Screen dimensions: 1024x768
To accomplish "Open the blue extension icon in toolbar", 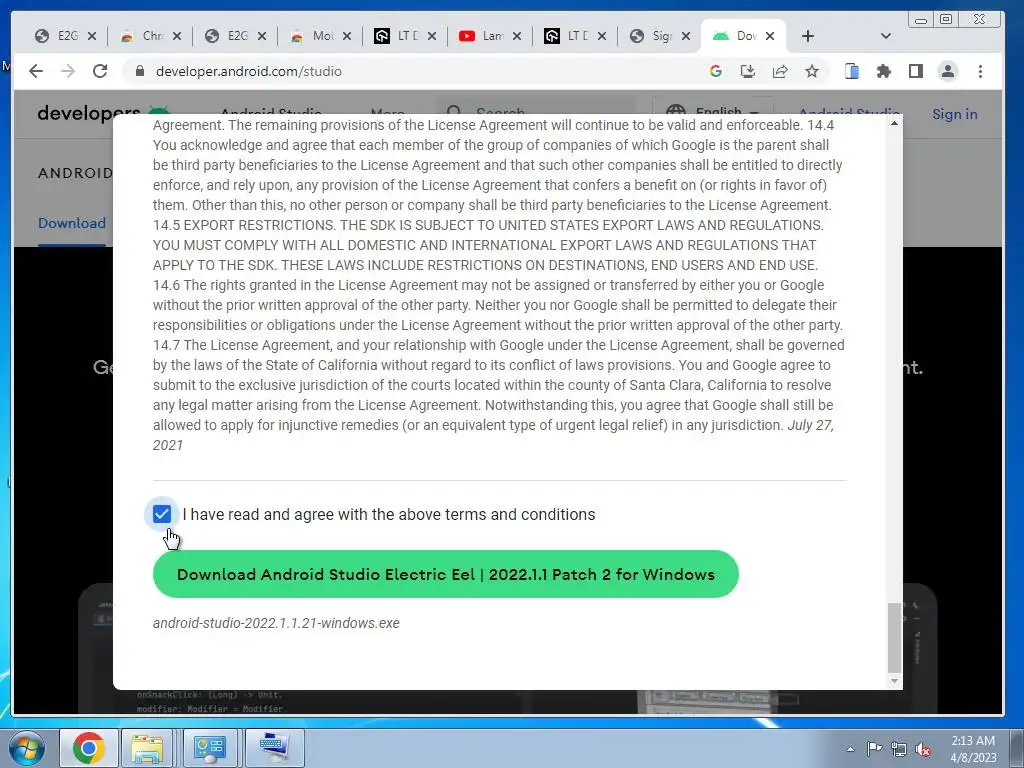I will click(852, 71).
